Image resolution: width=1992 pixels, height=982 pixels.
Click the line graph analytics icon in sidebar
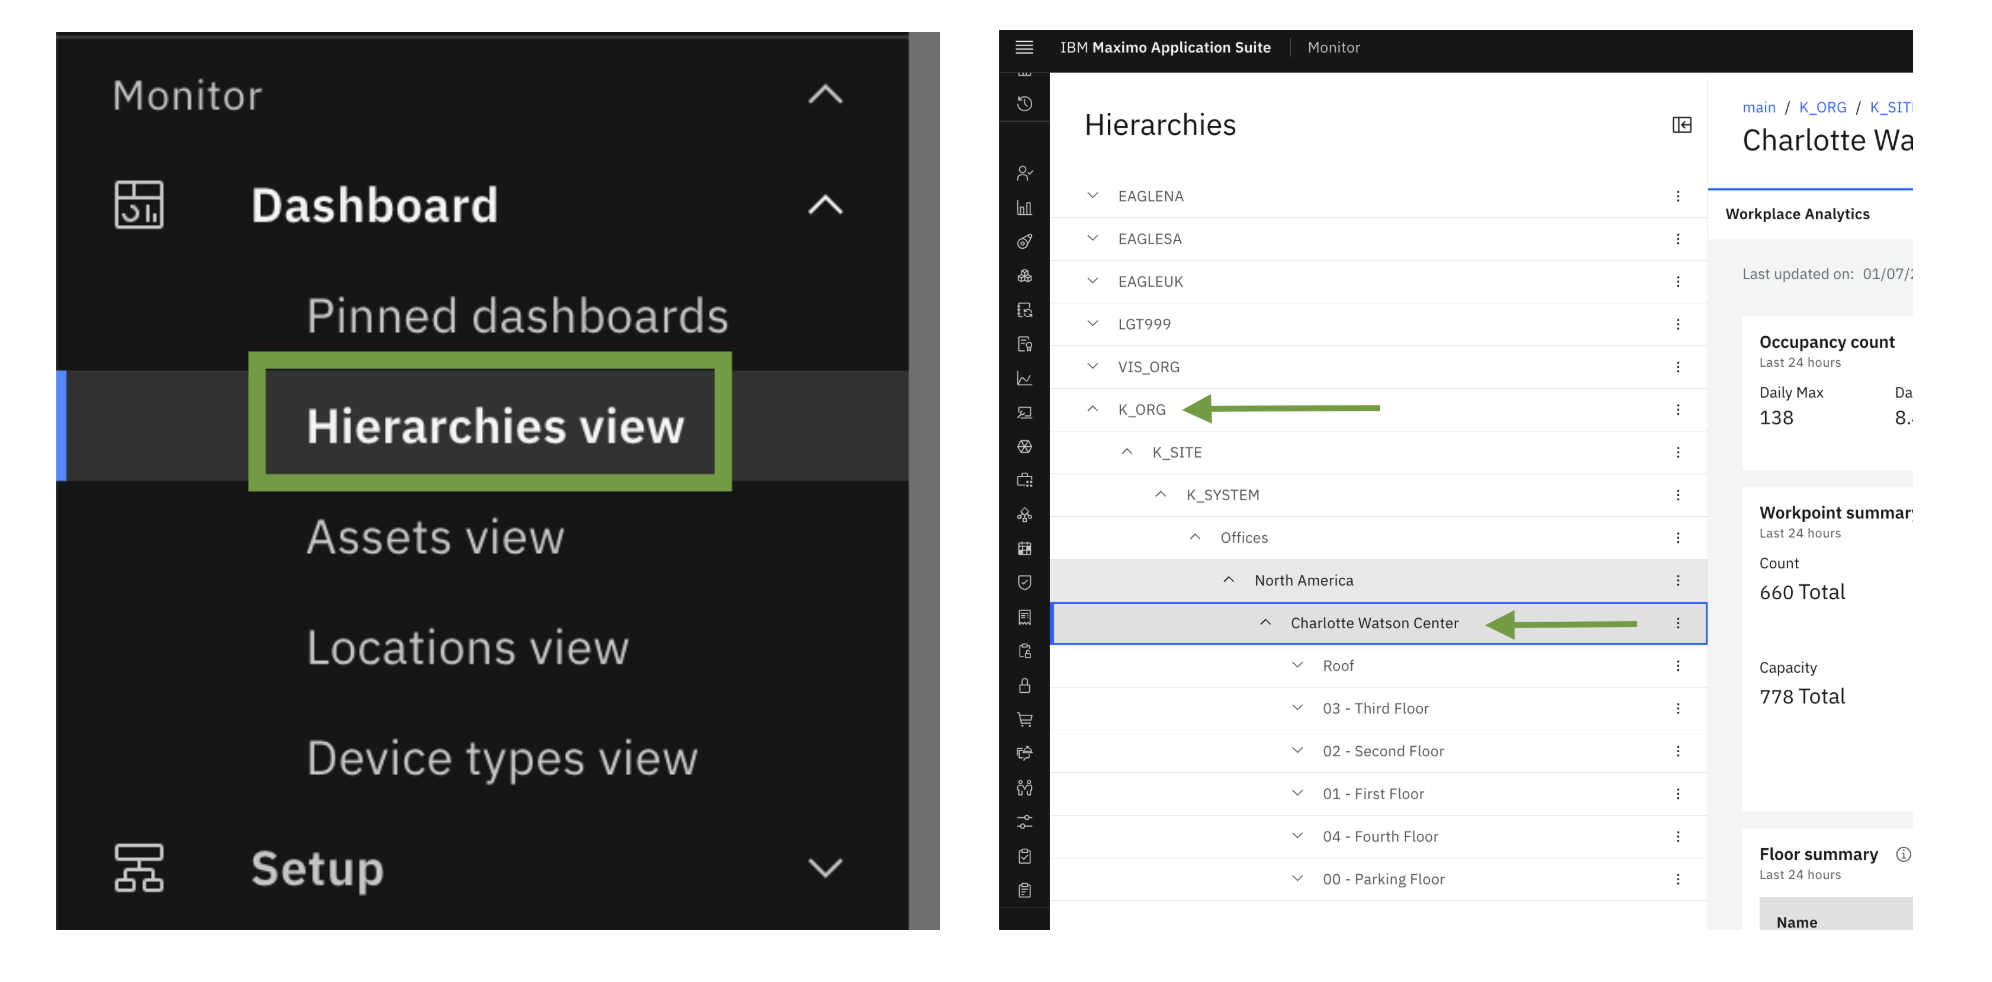(1024, 378)
